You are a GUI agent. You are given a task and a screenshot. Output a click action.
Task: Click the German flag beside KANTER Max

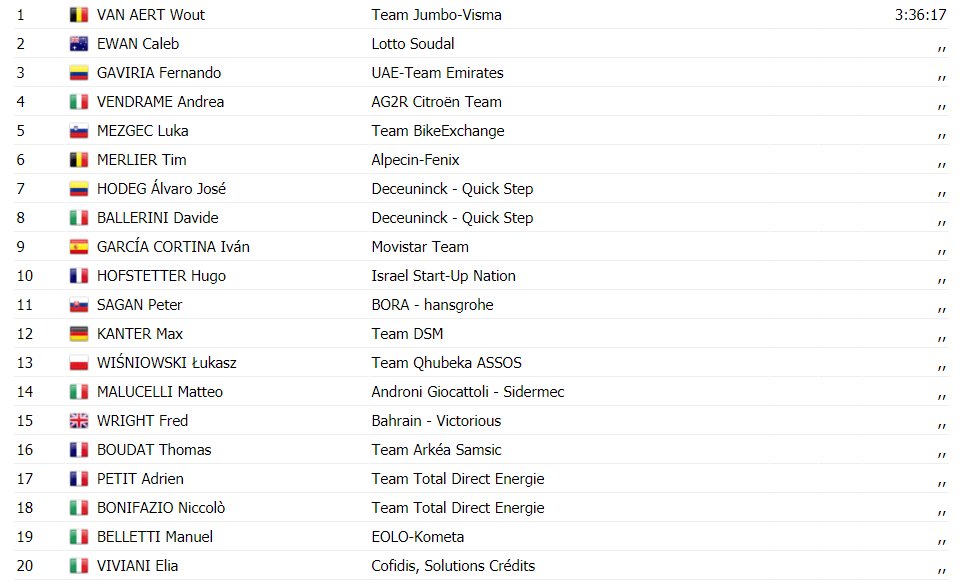78,333
